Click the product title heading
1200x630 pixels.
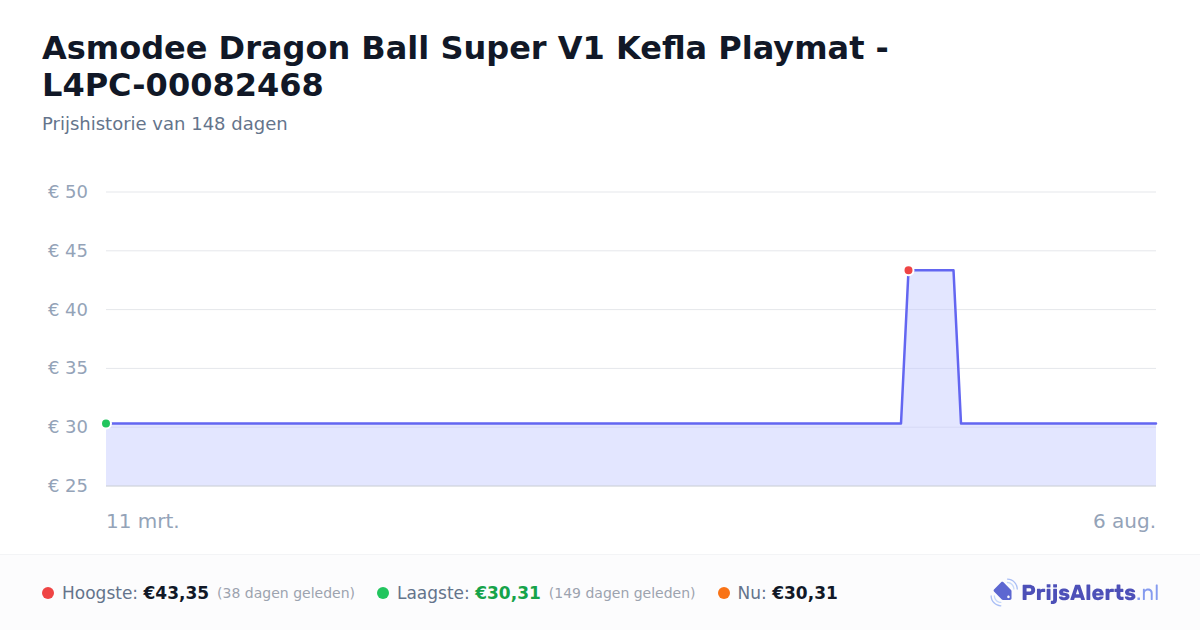click(x=465, y=66)
